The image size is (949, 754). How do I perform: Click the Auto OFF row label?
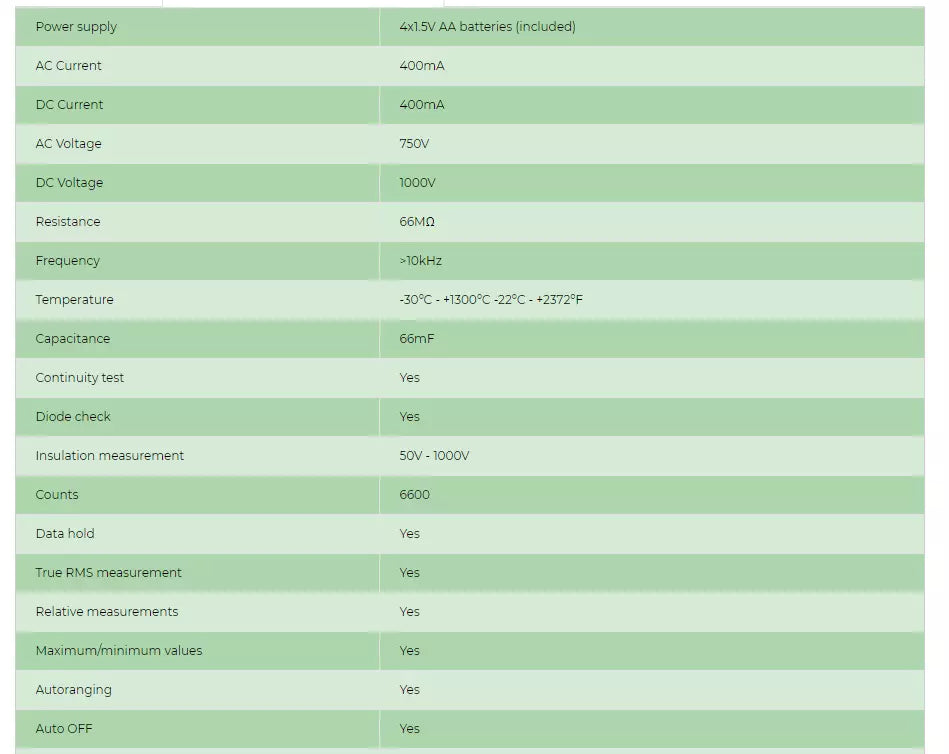(64, 729)
